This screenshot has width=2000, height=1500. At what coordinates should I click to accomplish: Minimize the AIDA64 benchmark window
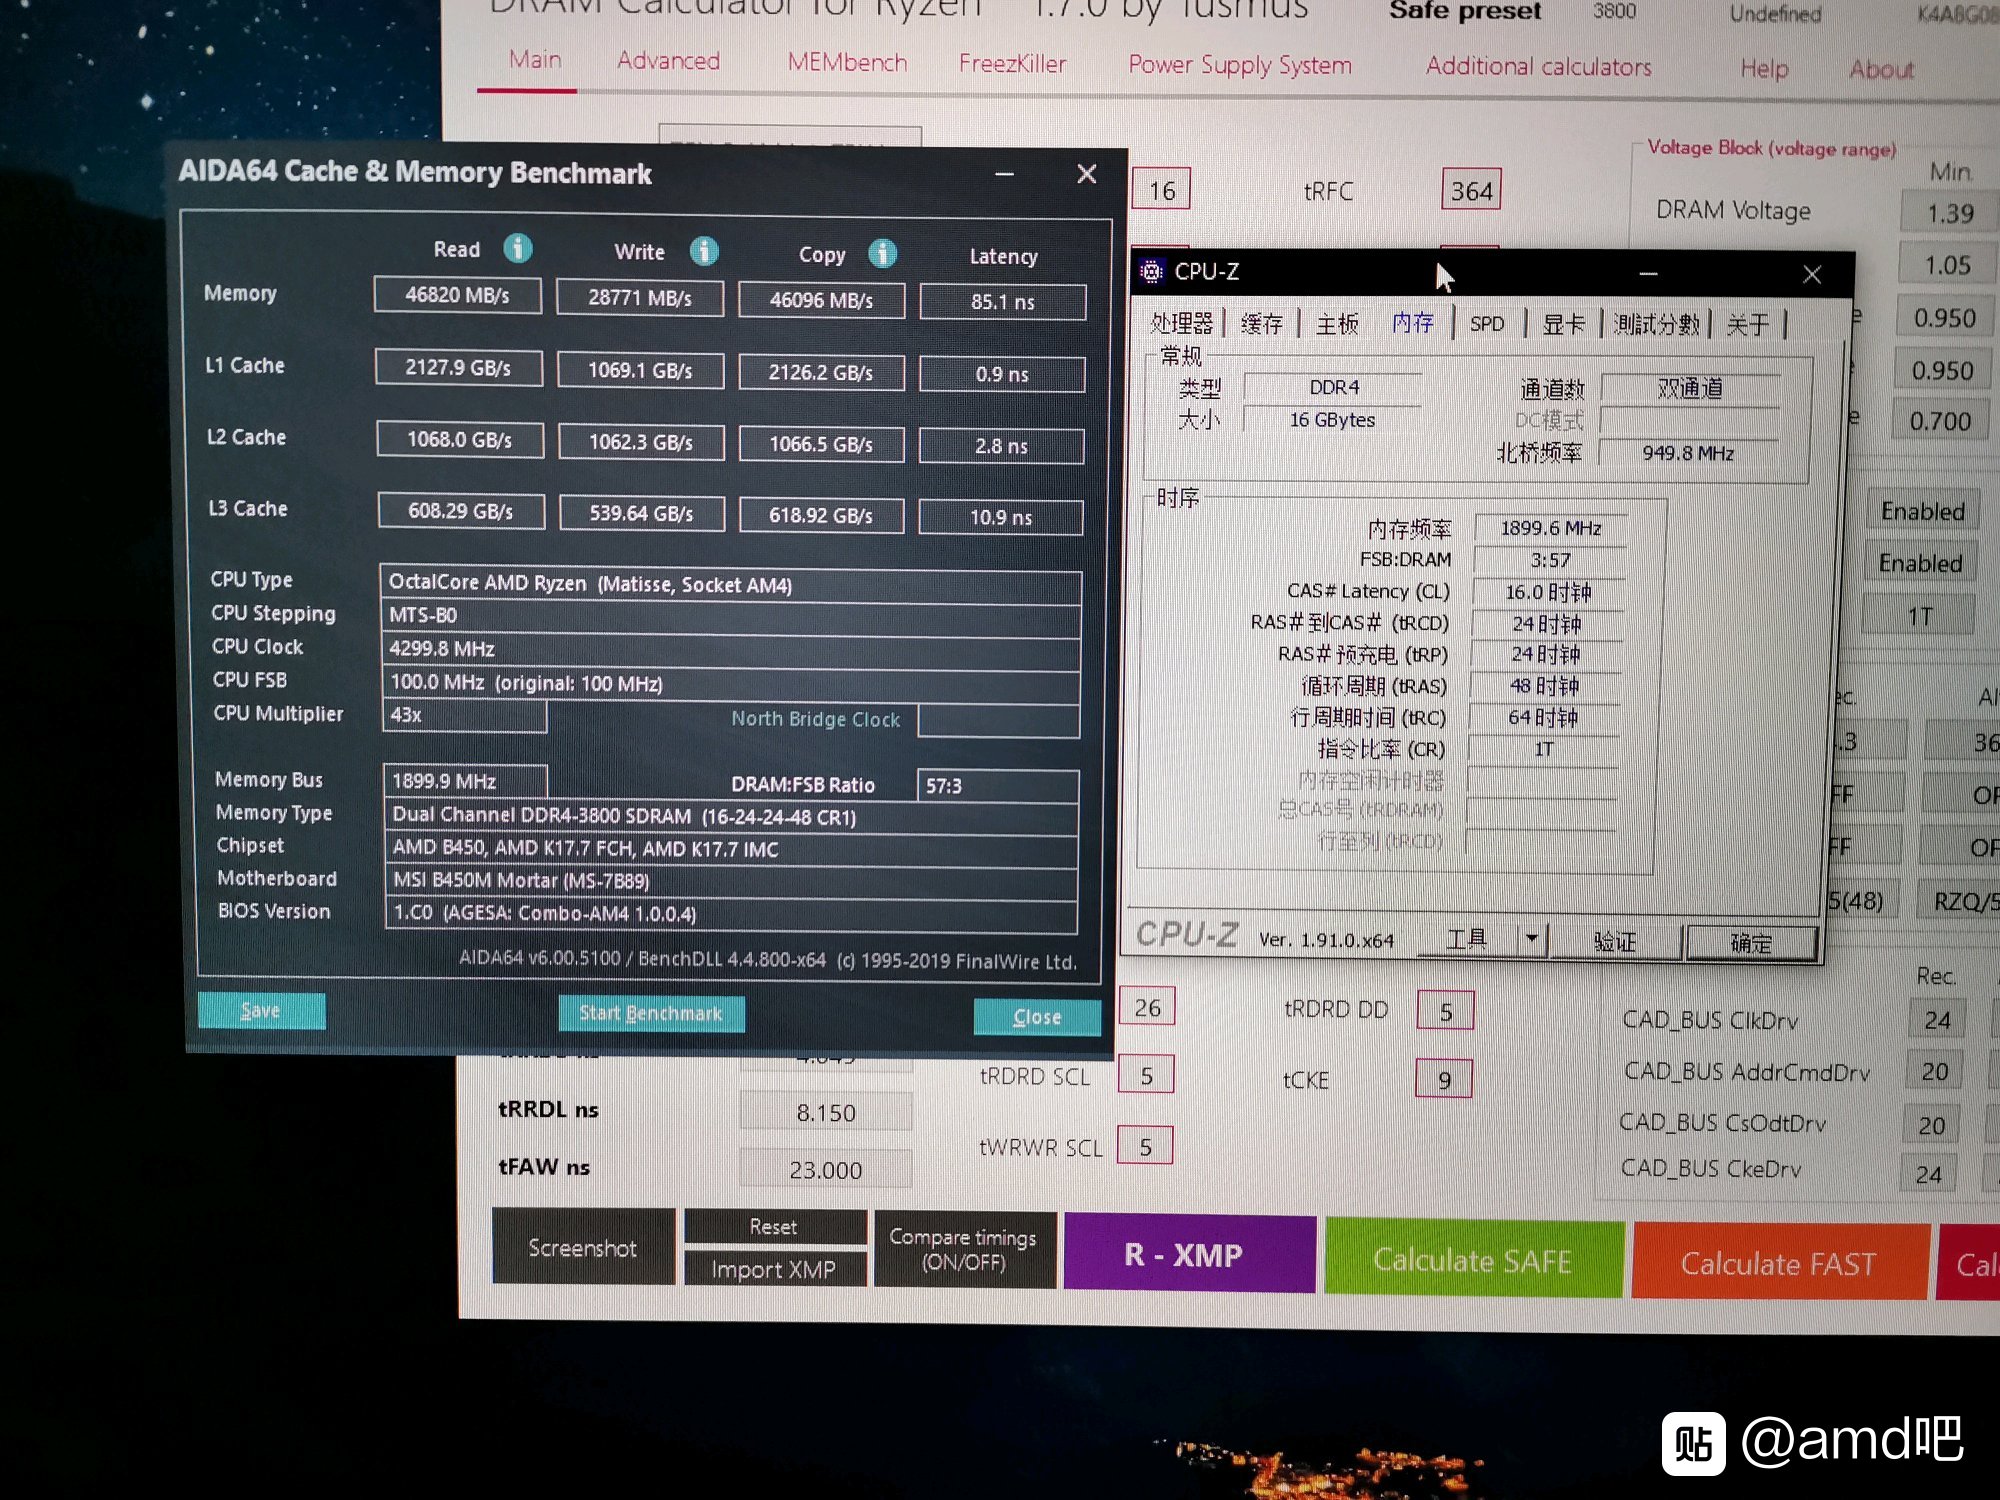[1005, 174]
